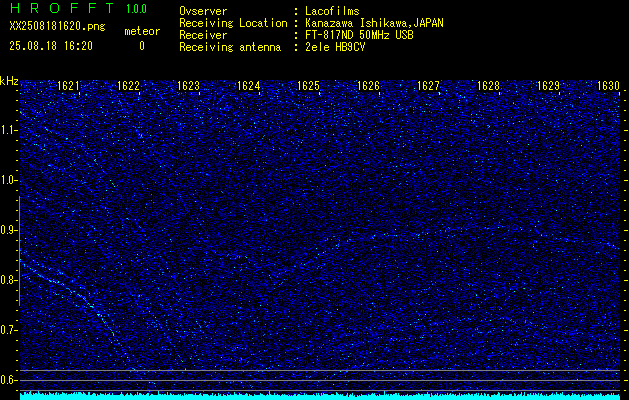Click the Receiving Location label
Screen dimensions: 629x400
click(x=233, y=23)
